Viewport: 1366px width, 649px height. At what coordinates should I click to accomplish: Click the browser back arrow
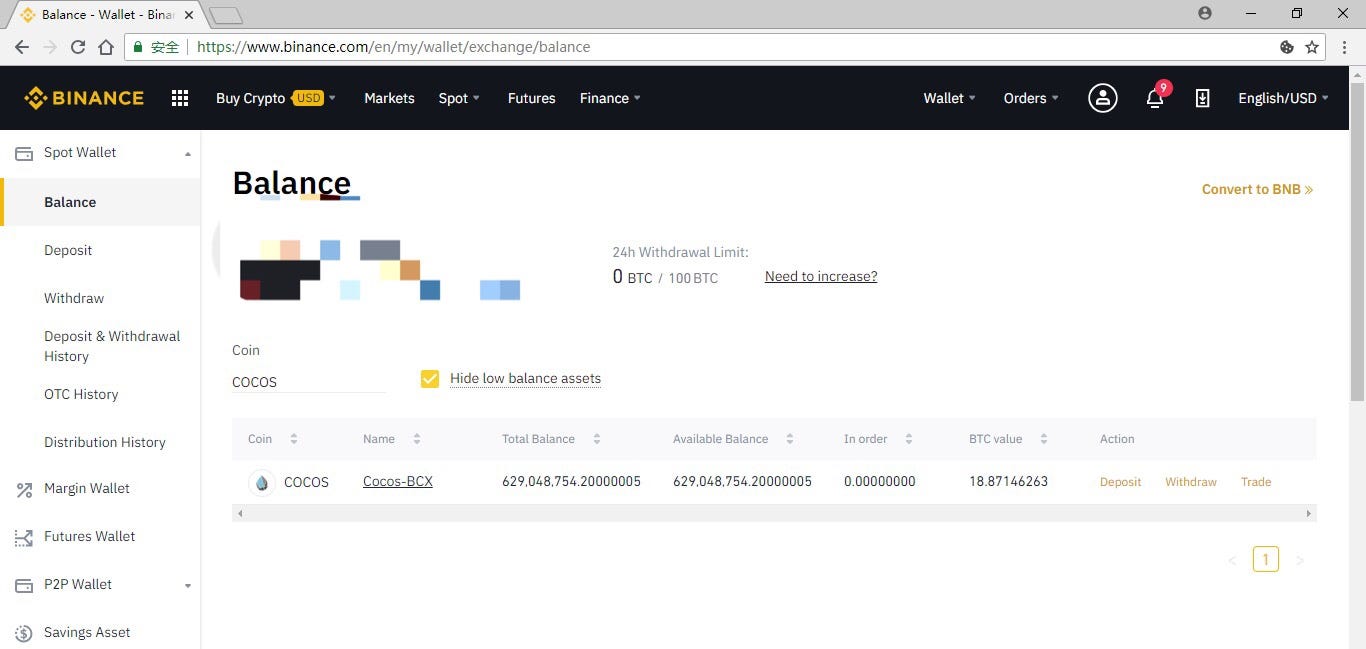22,47
